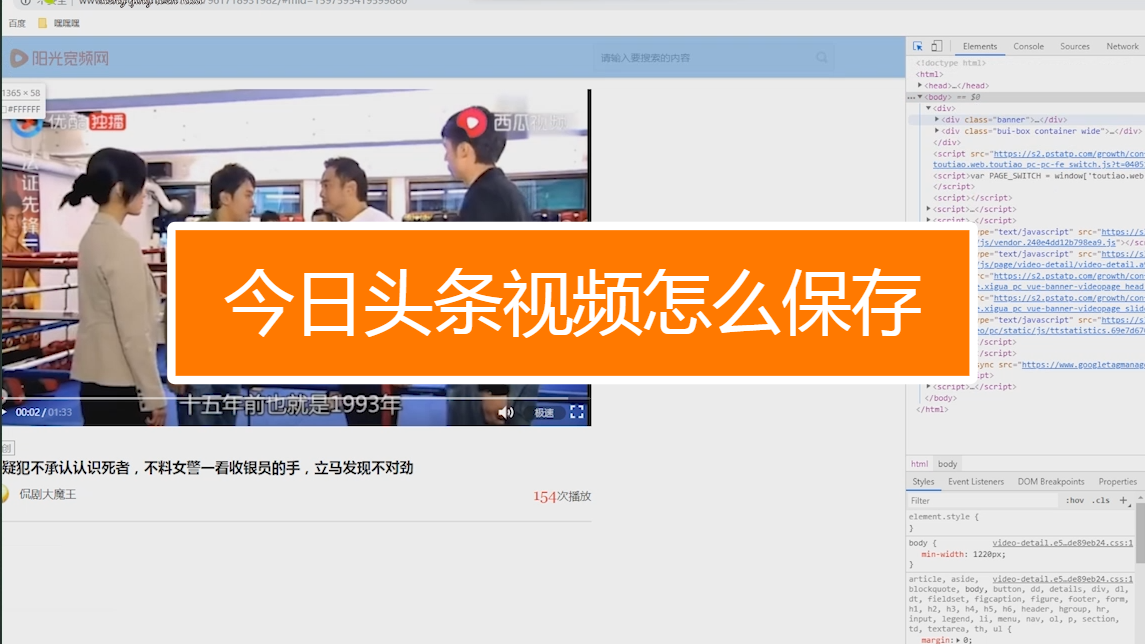Enter fullscreen on the video player
The image size is (1145, 644).
click(577, 412)
